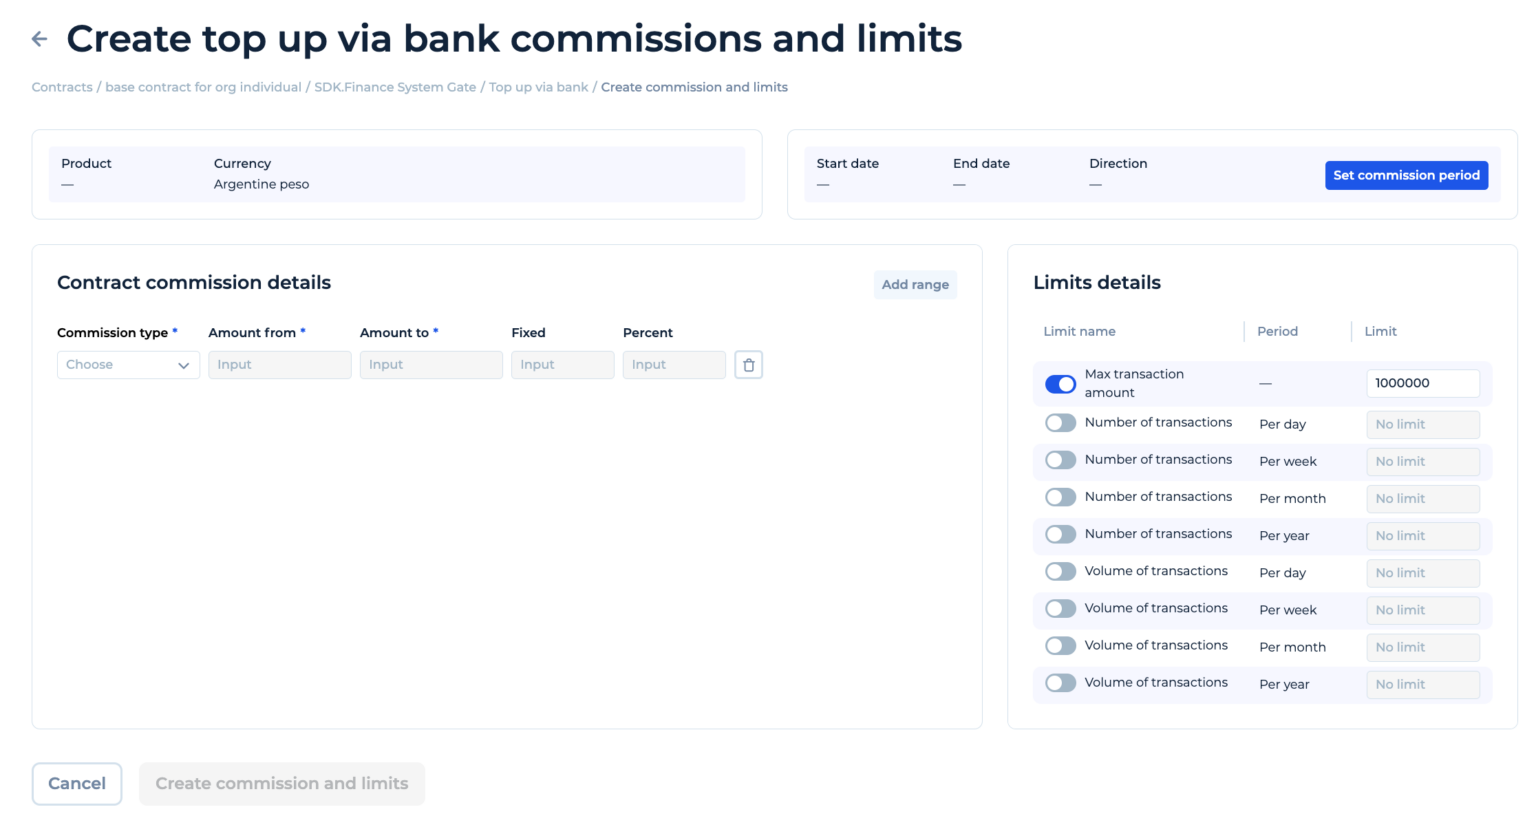Click the Set commission period button
Screen dimensions: 1536x827
point(1406,174)
